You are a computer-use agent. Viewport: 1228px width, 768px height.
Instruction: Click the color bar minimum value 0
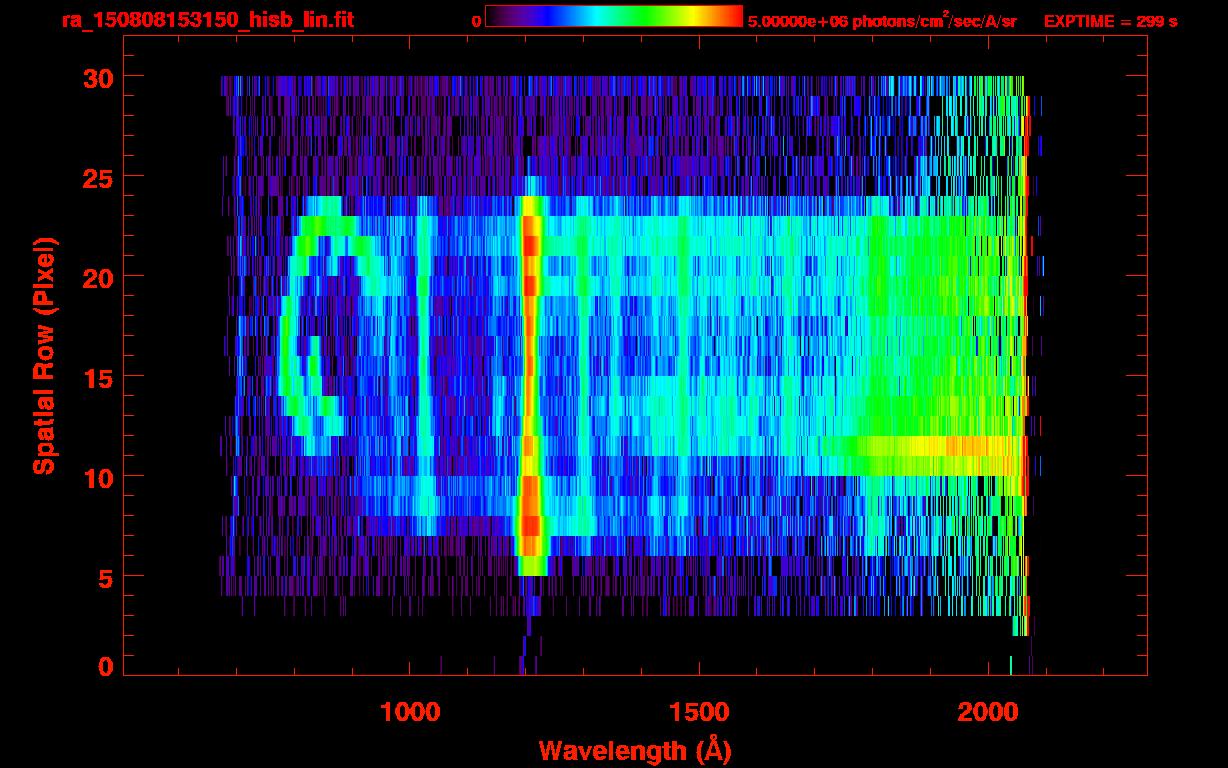coord(476,21)
